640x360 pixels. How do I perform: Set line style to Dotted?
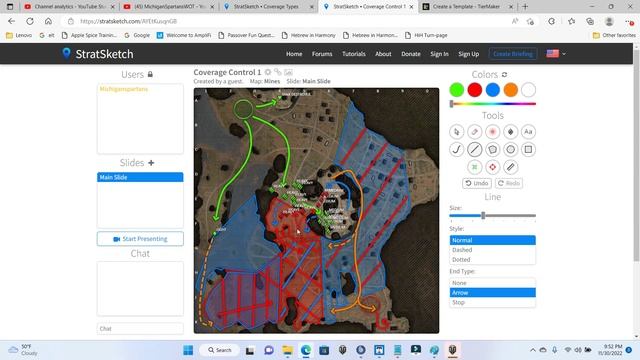(x=493, y=260)
